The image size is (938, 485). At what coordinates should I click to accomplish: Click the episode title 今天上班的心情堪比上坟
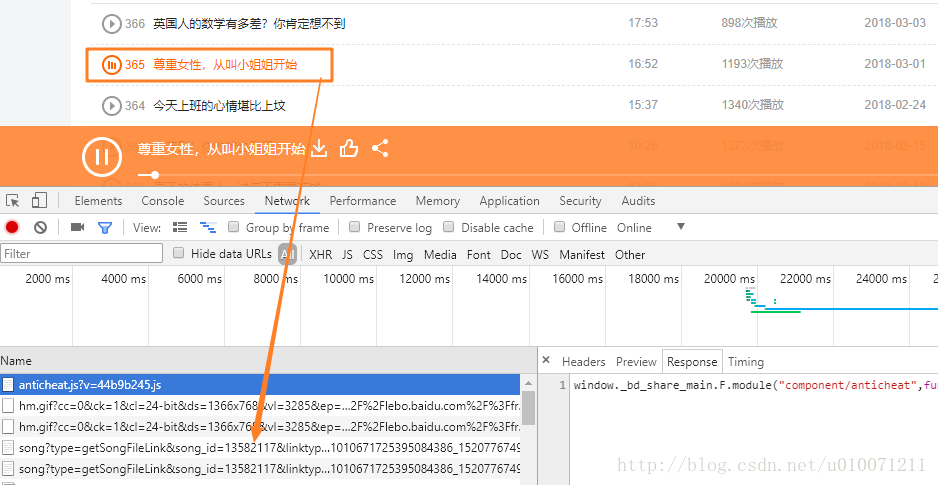(x=220, y=106)
